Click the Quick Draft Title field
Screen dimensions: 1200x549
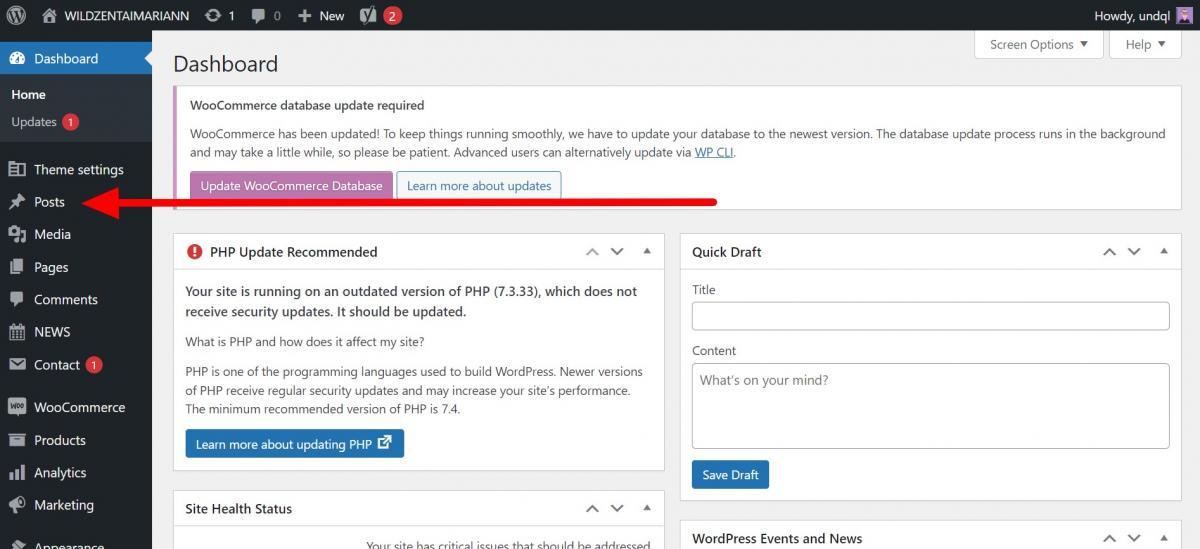click(x=930, y=316)
